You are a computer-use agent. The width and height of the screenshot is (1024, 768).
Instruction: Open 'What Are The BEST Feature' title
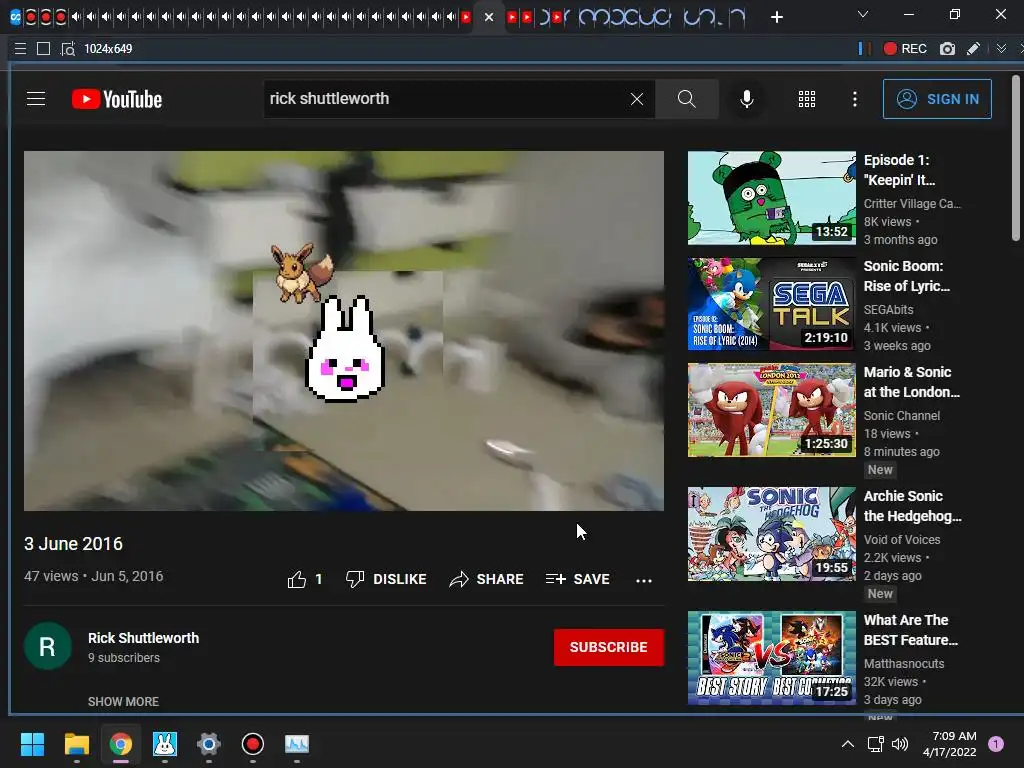coord(910,630)
